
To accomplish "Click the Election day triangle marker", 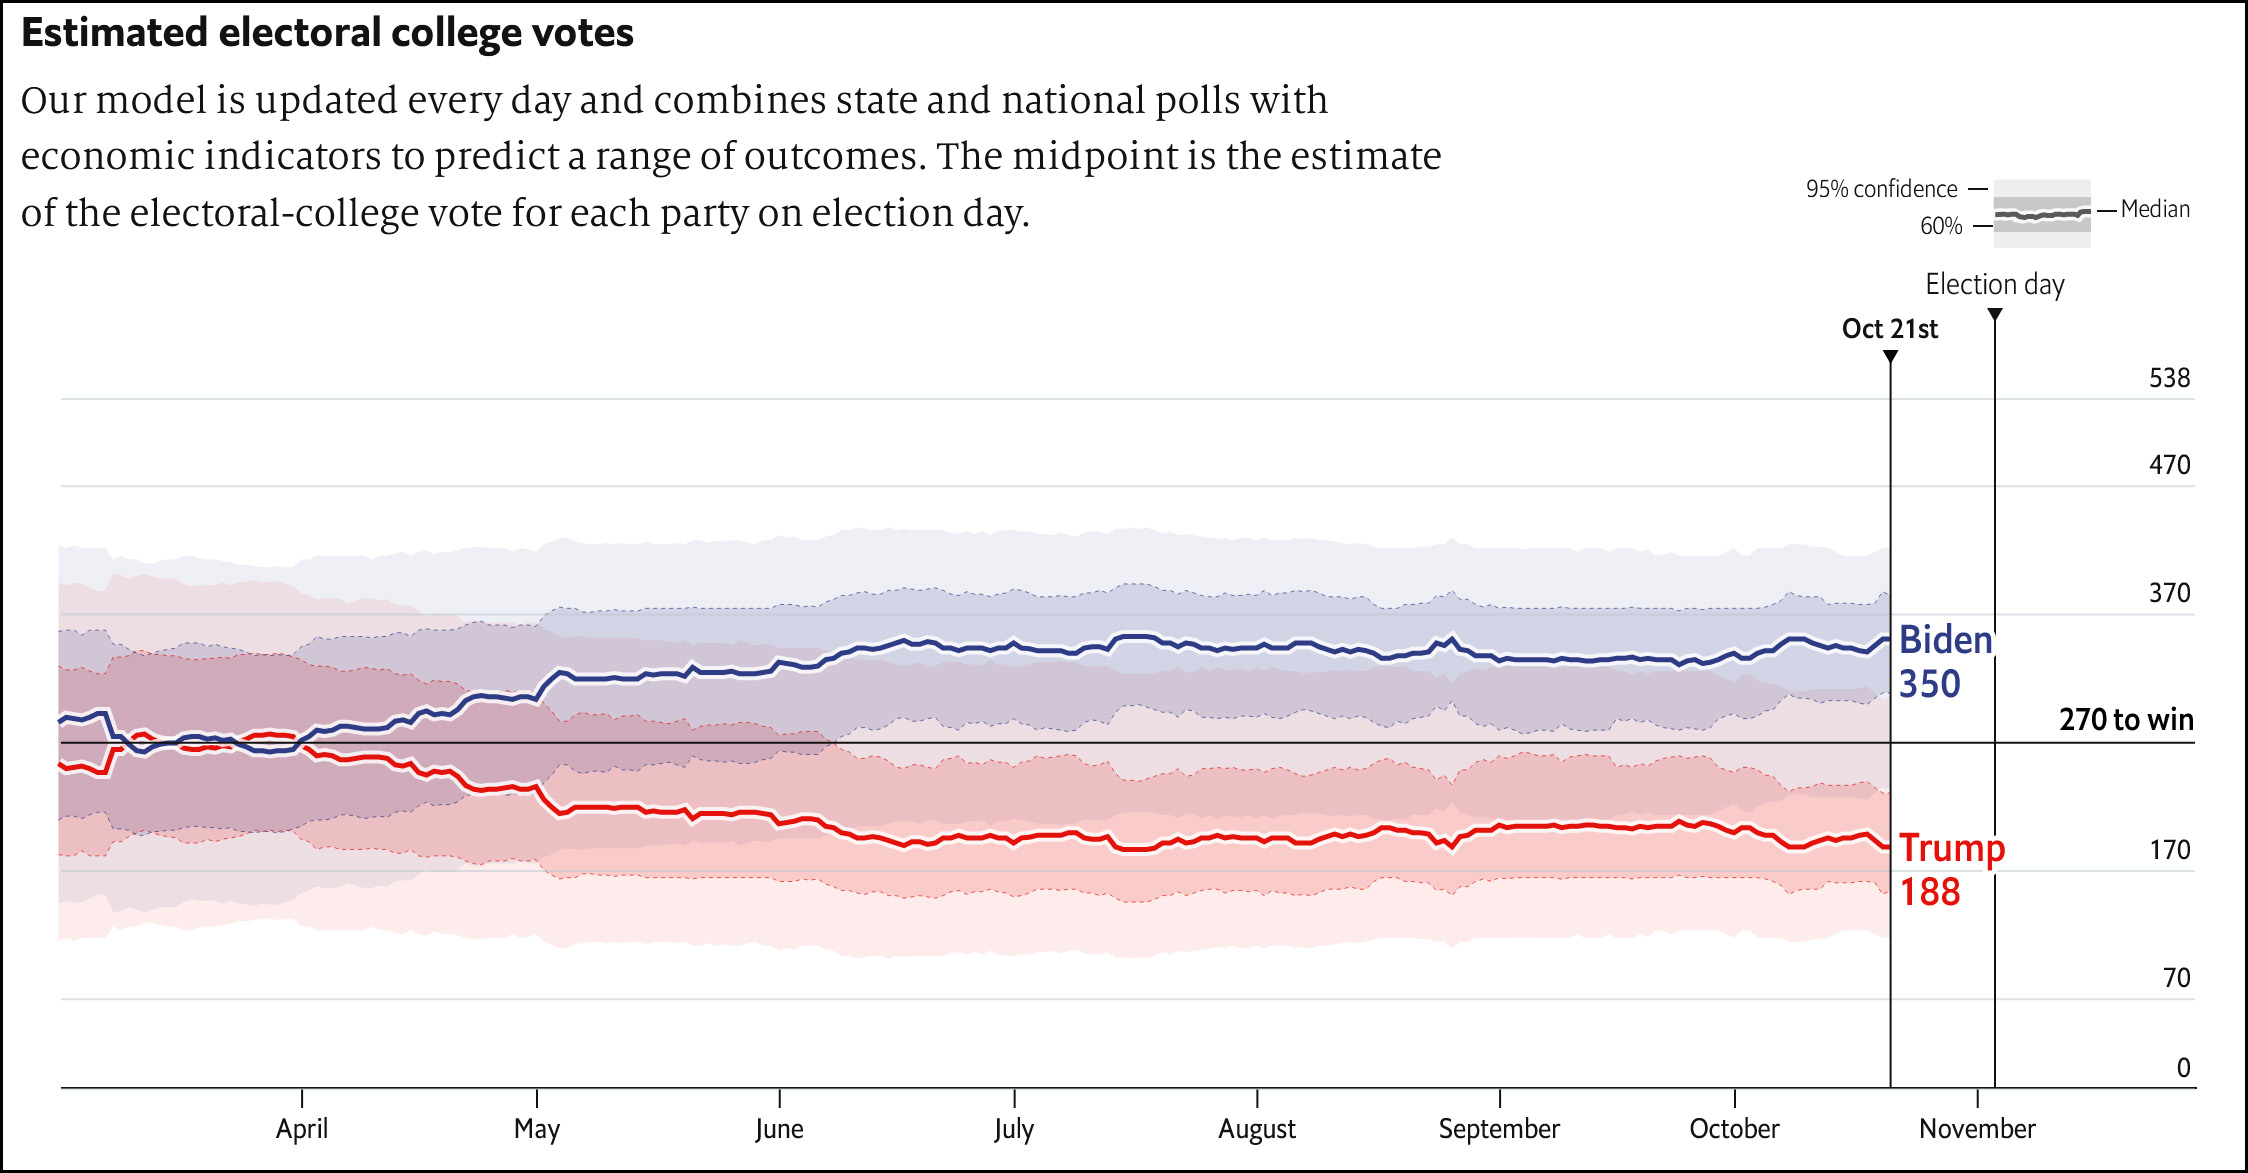I will click(1995, 315).
